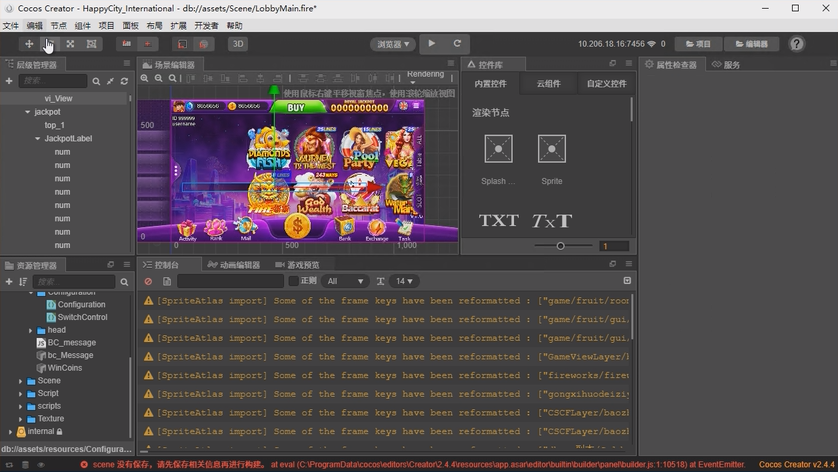Switch to 服务 tab

click(x=726, y=65)
